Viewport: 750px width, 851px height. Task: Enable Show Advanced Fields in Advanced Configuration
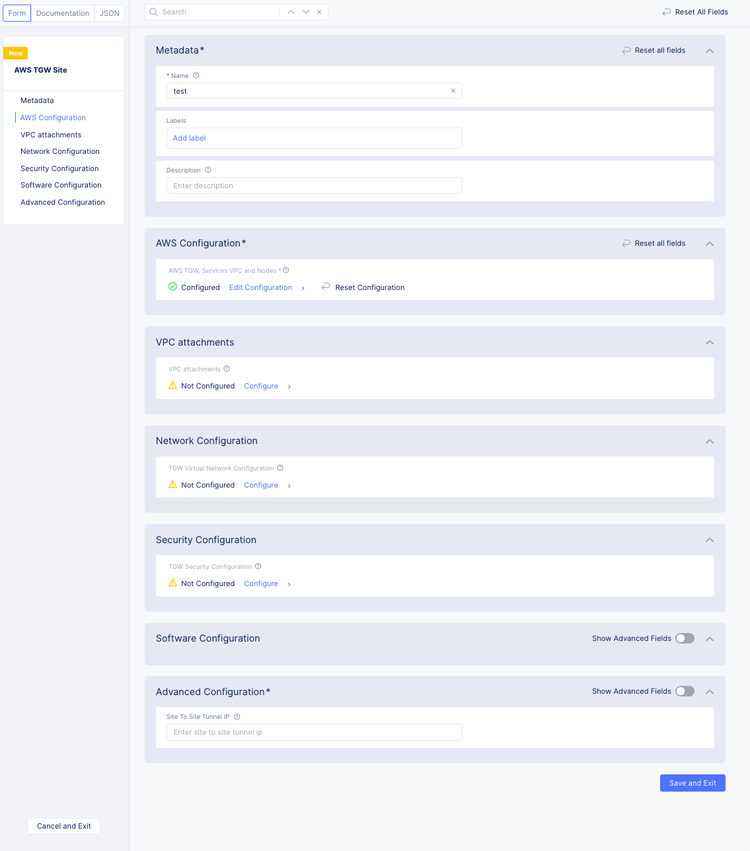684,691
